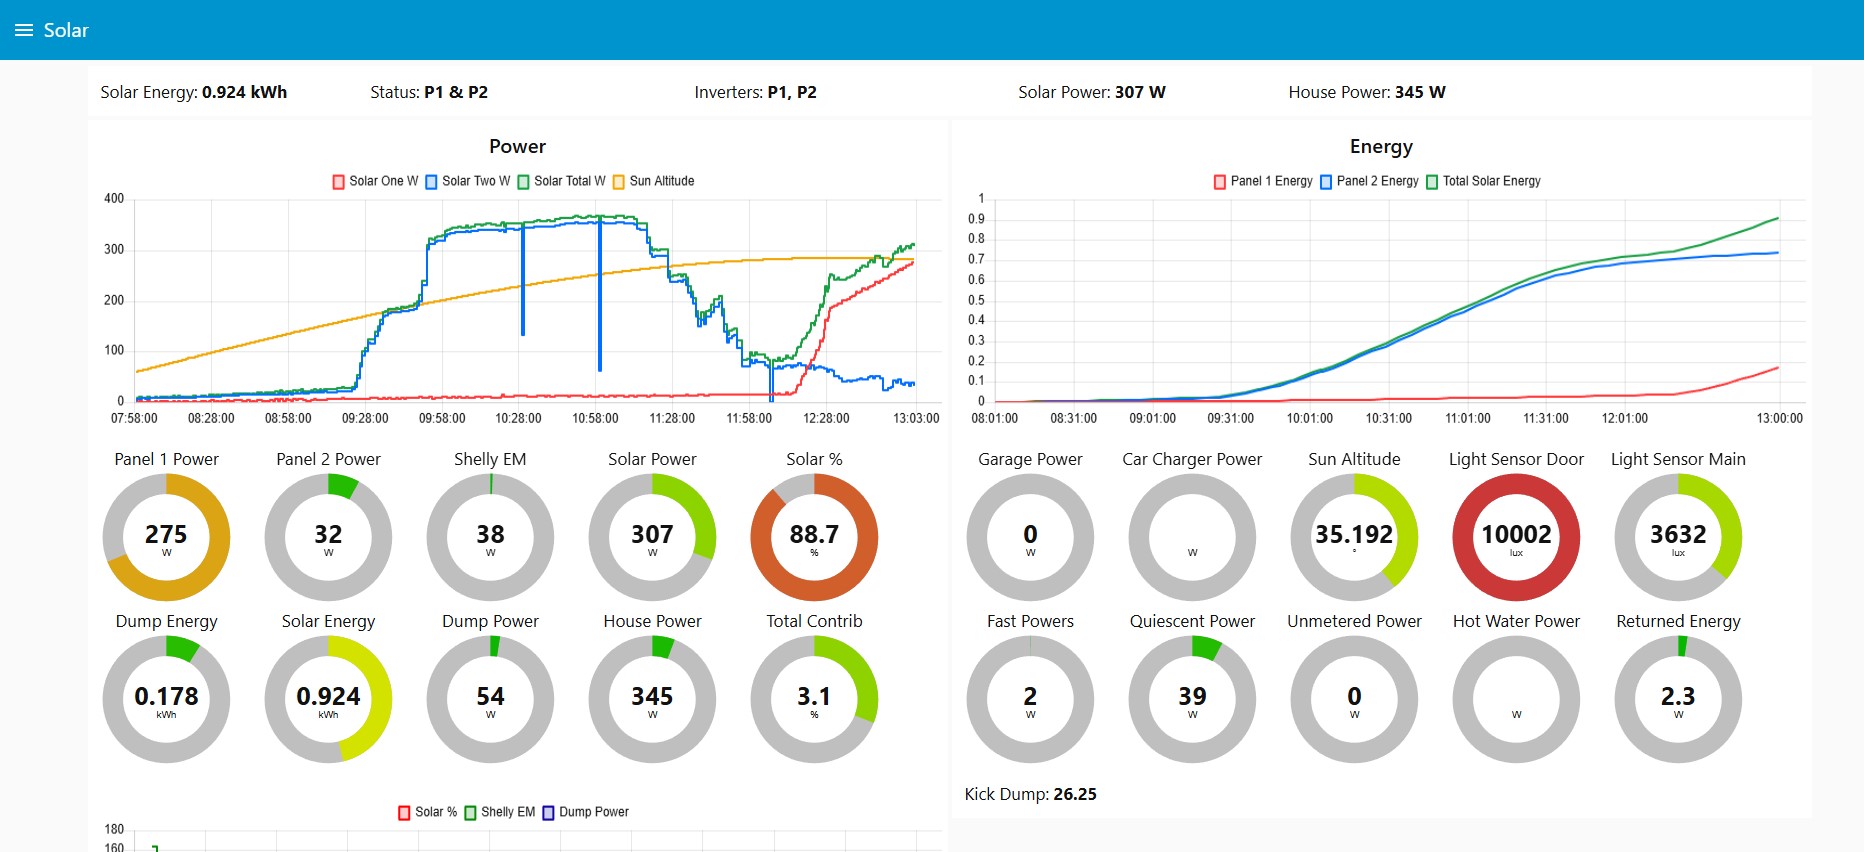Click the "Solar Energy: 0.924 kWh" header text
The image size is (1864, 852).
194,92
